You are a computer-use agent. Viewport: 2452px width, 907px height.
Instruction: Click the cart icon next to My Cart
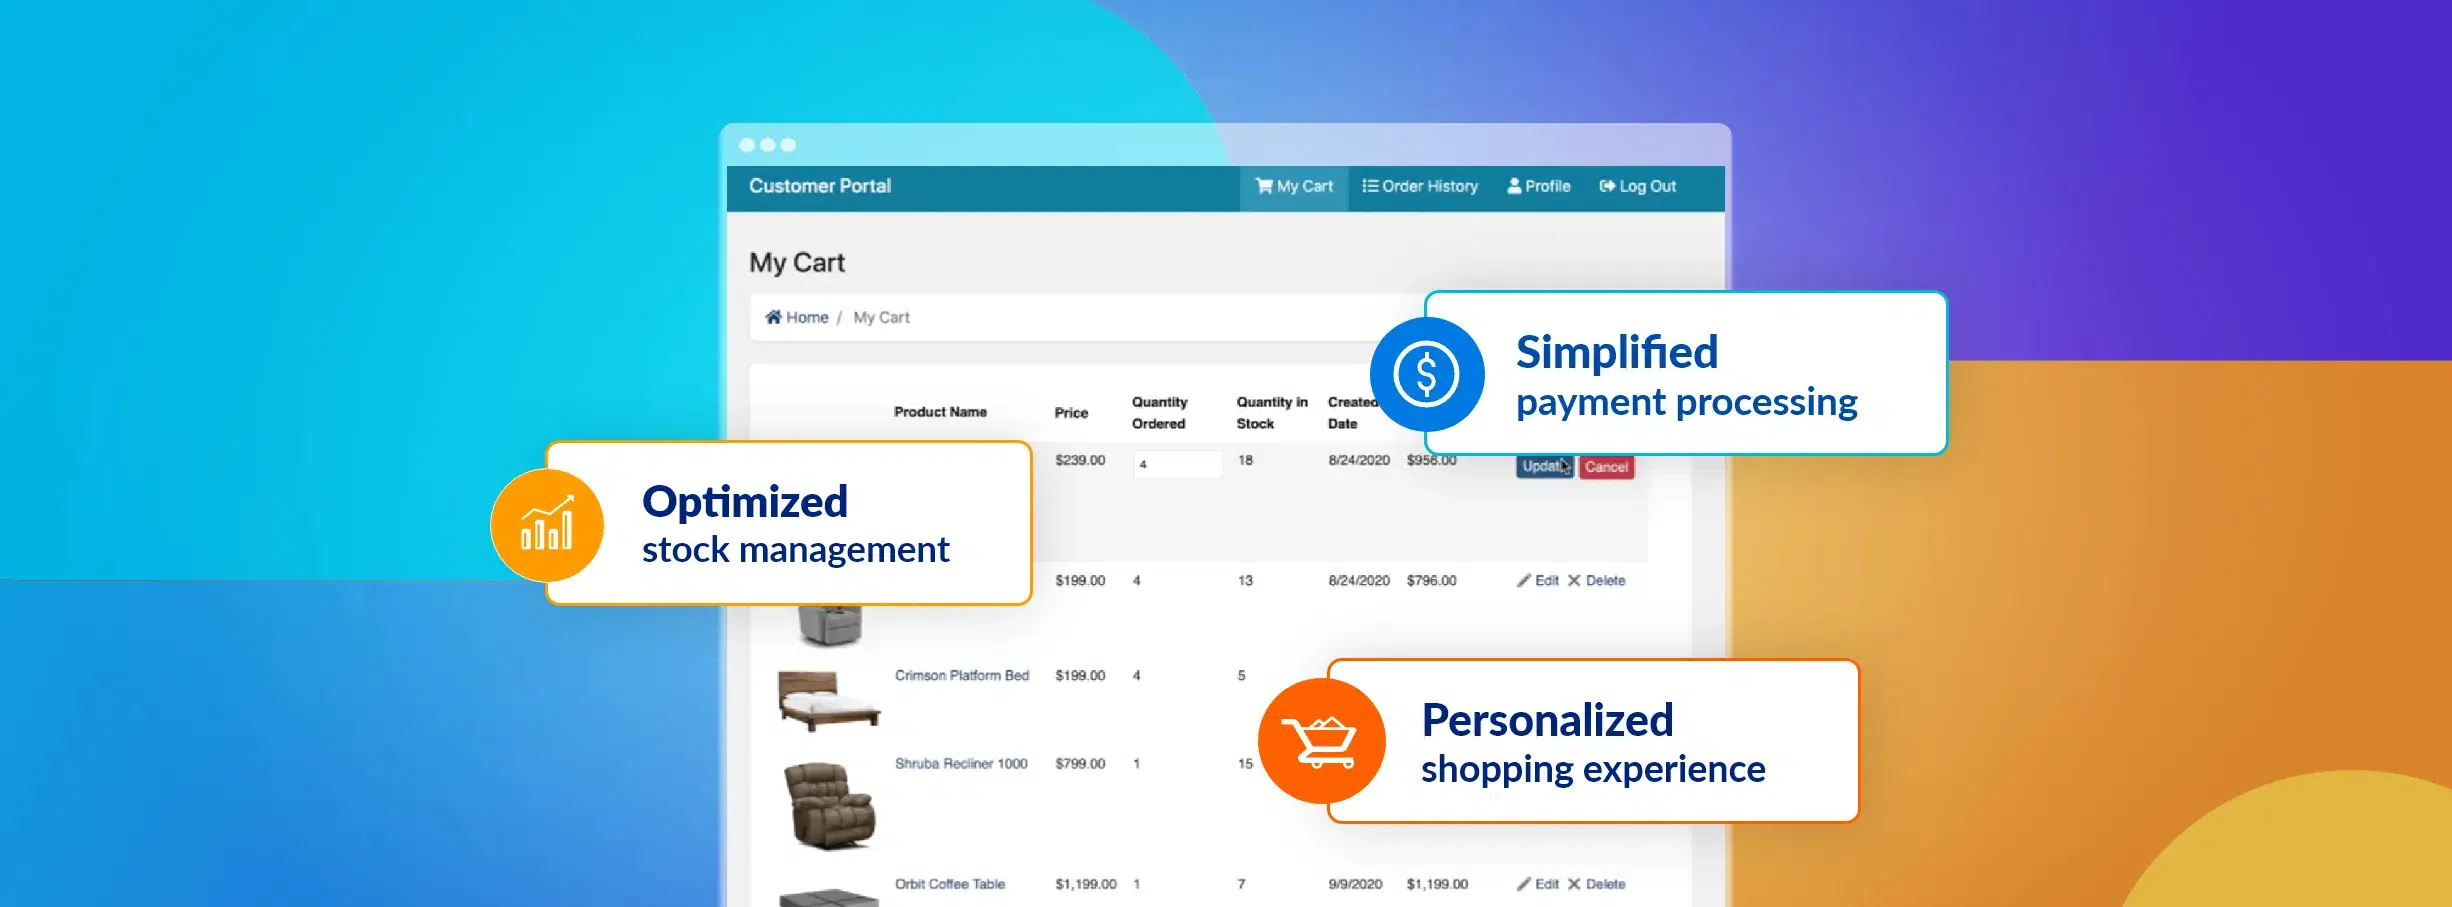click(x=1264, y=186)
